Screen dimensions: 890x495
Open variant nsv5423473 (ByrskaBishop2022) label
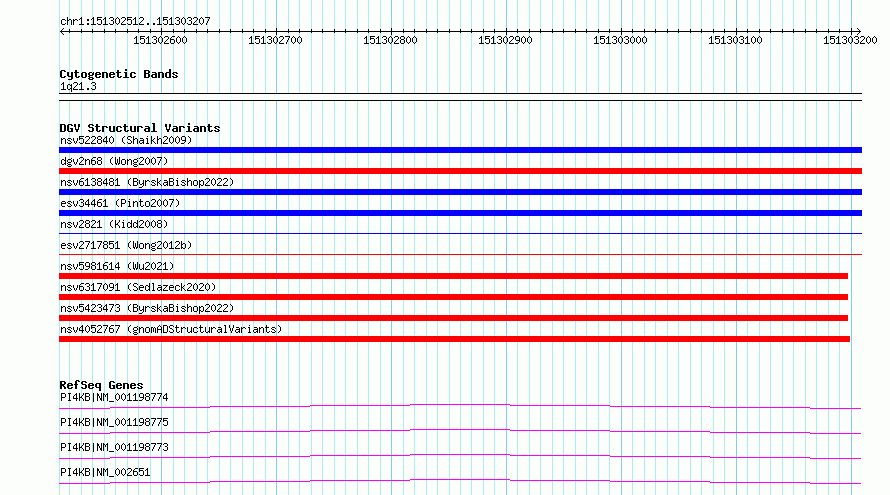point(147,308)
